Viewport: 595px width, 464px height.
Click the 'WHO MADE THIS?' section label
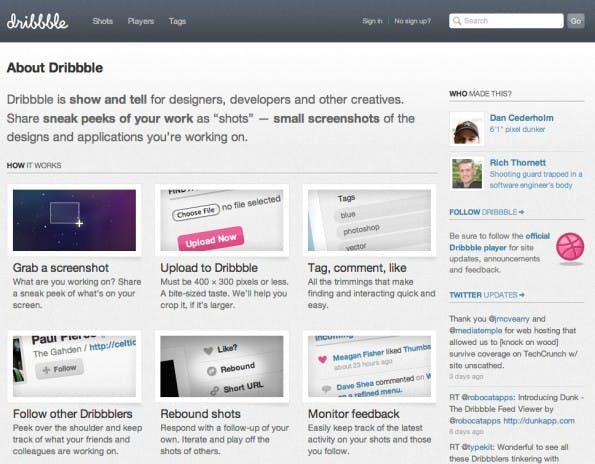point(480,94)
